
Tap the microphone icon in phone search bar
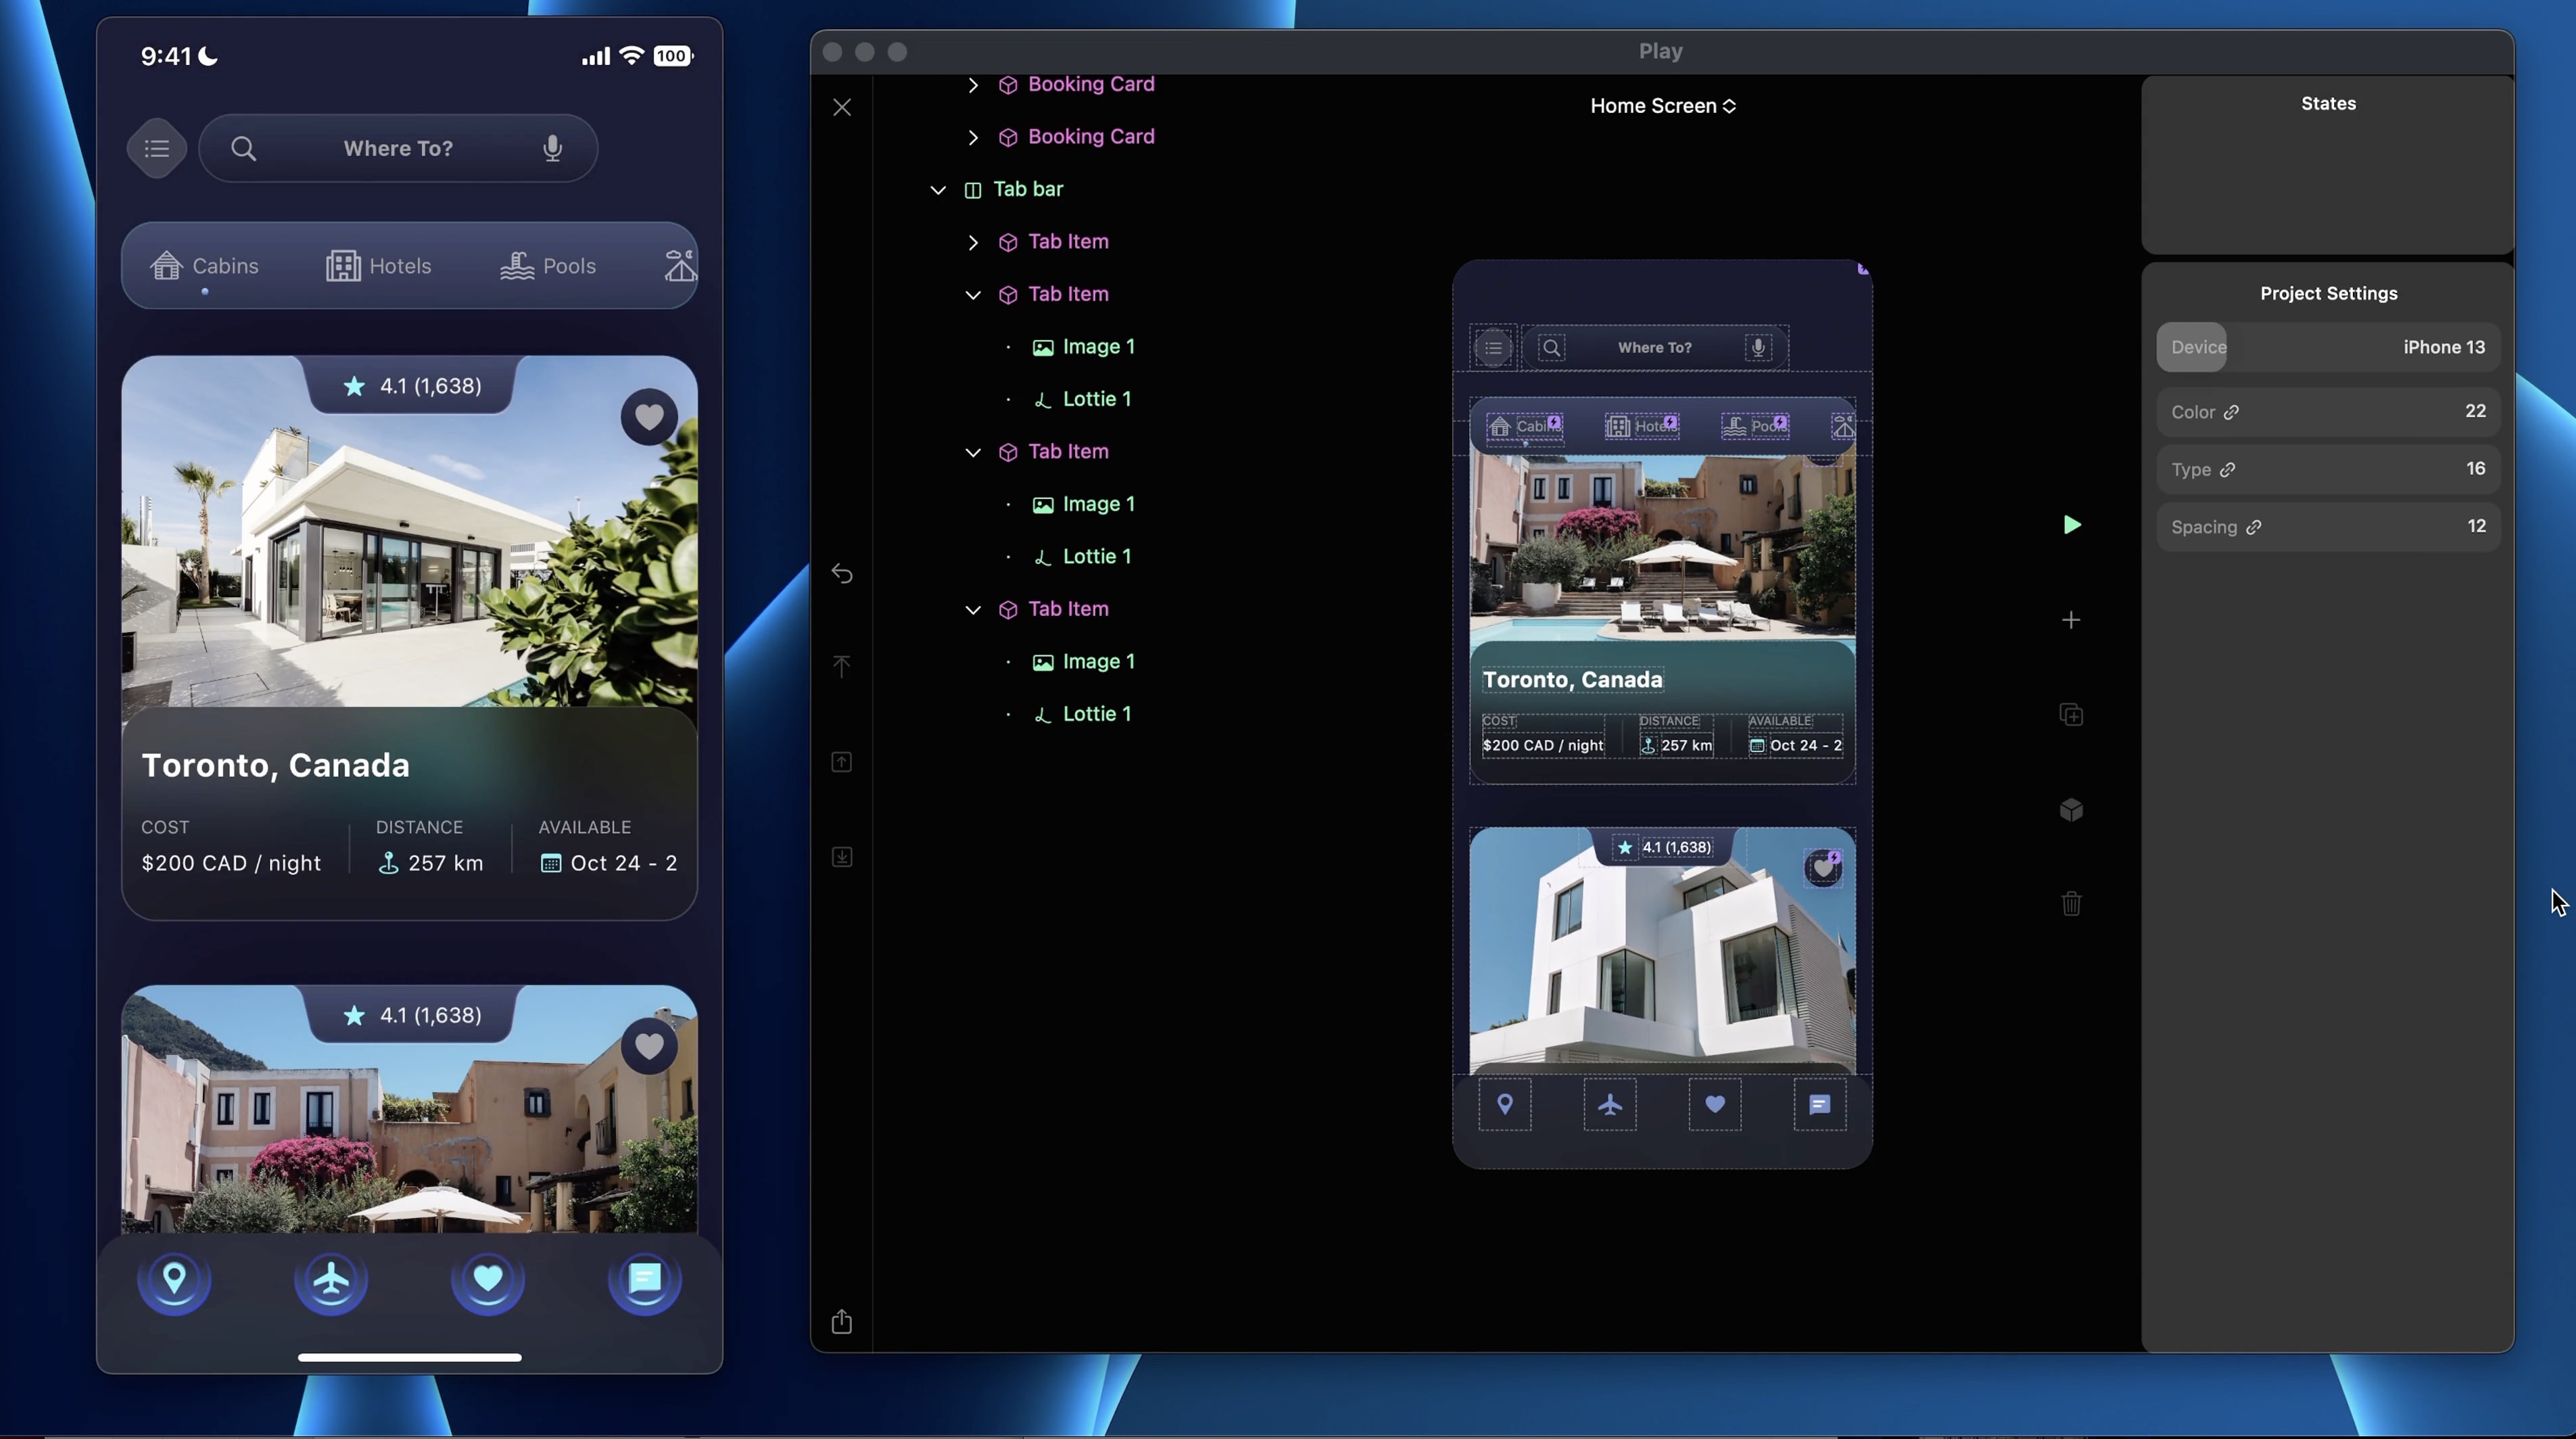[x=552, y=148]
